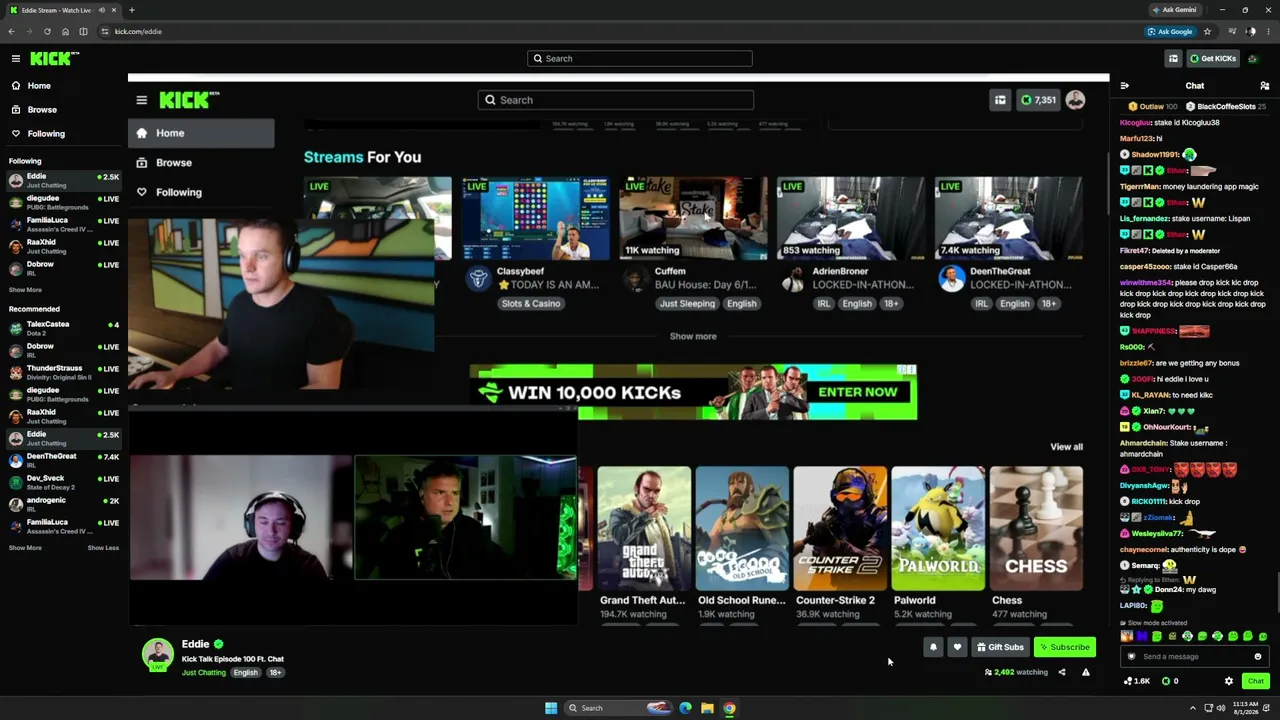
Task: Open the Windows Start menu
Action: click(x=551, y=708)
